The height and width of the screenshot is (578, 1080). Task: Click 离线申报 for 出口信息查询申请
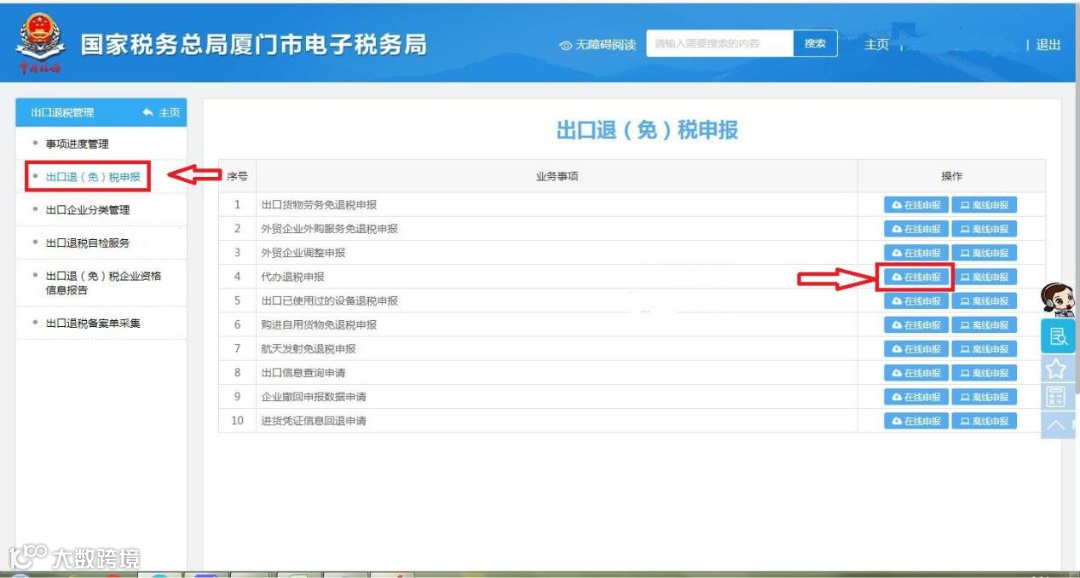click(x=984, y=373)
